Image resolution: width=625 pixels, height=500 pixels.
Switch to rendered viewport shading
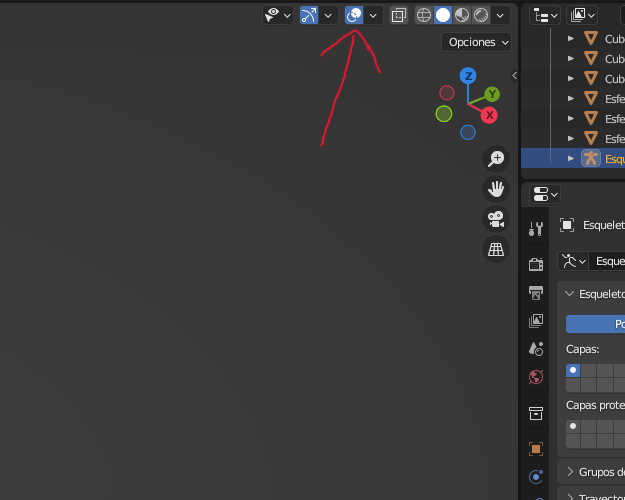coord(481,16)
